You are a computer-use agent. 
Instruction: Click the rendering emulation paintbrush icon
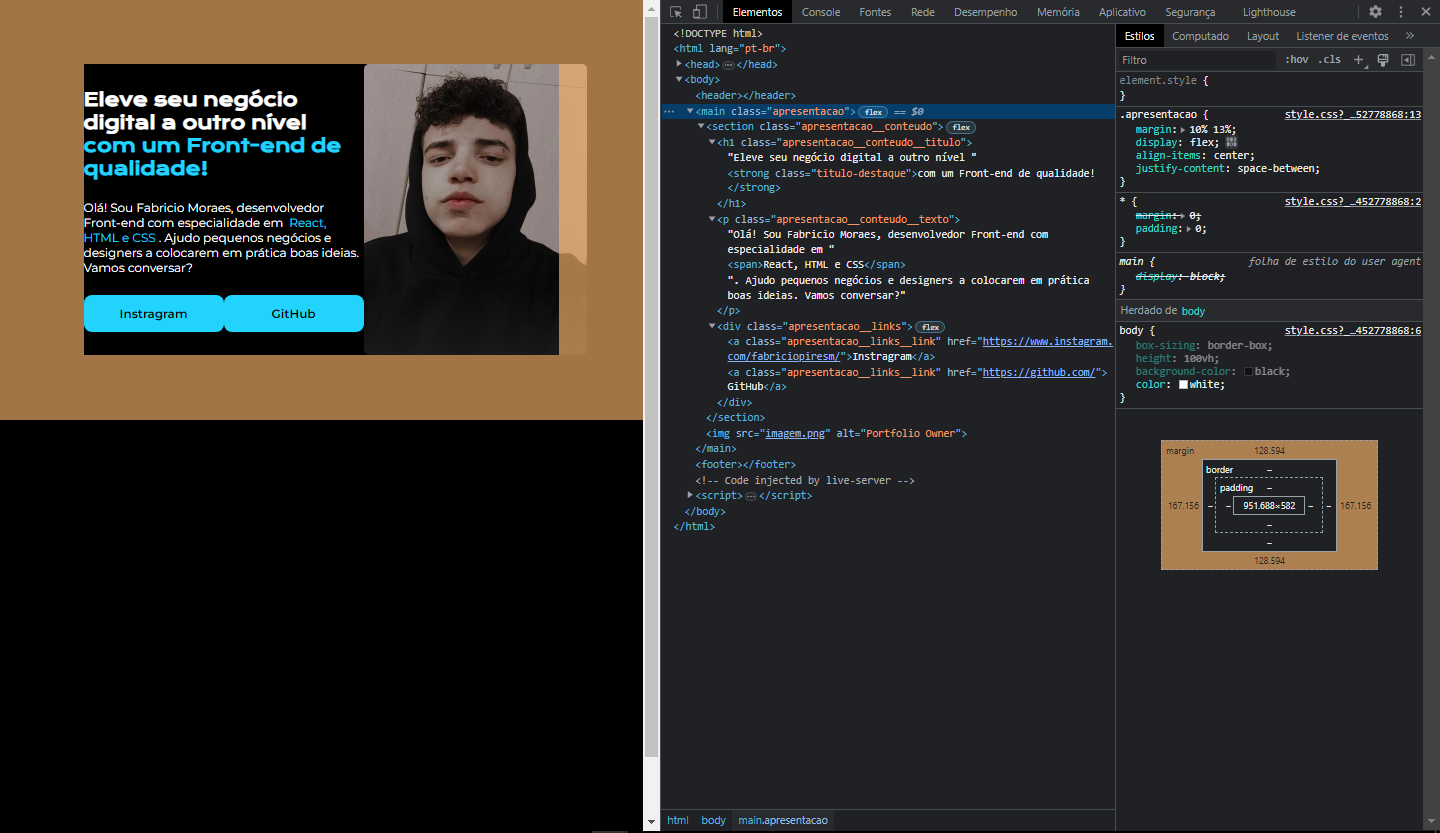[x=1383, y=60]
